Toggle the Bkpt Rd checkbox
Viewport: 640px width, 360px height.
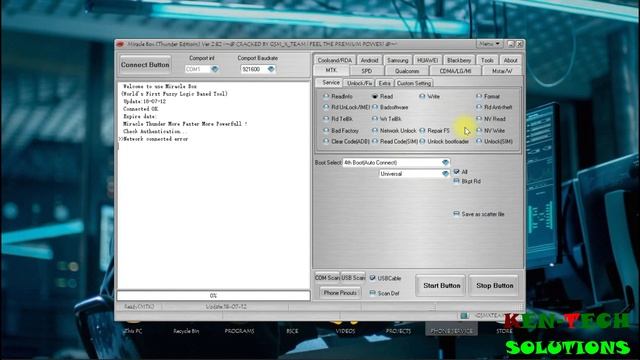(x=456, y=181)
